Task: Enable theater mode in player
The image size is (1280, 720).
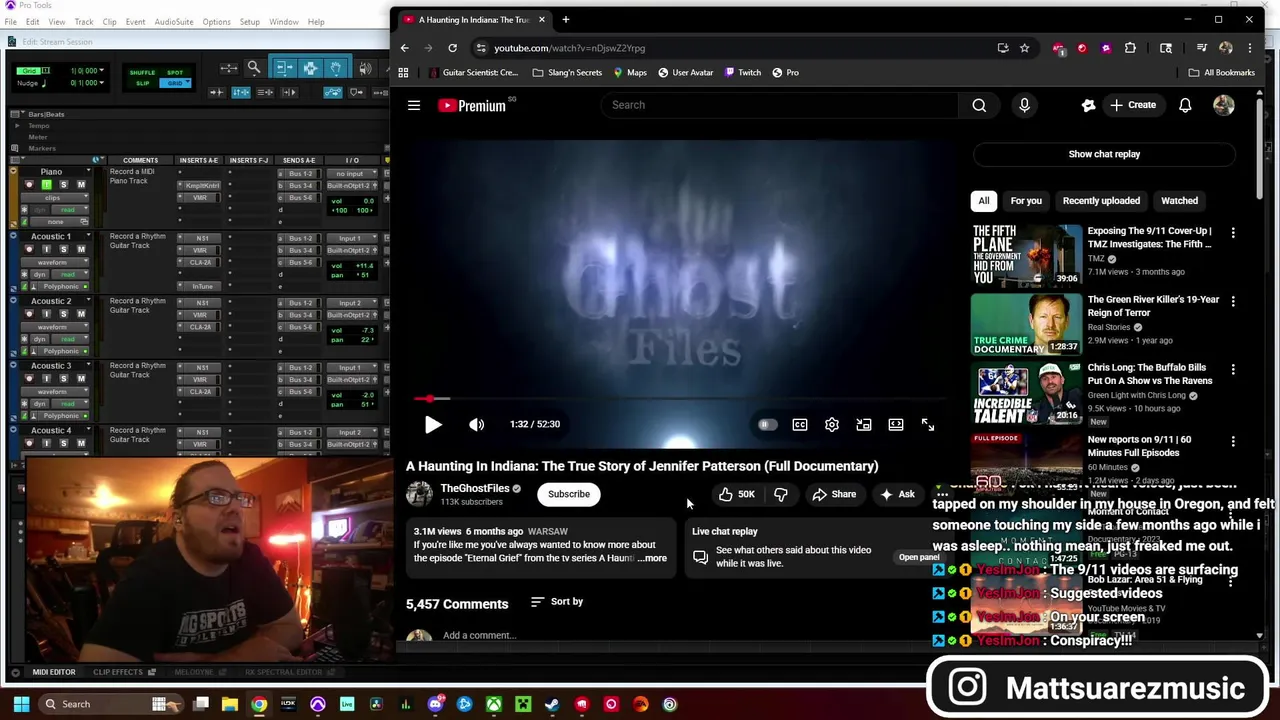Action: [896, 424]
